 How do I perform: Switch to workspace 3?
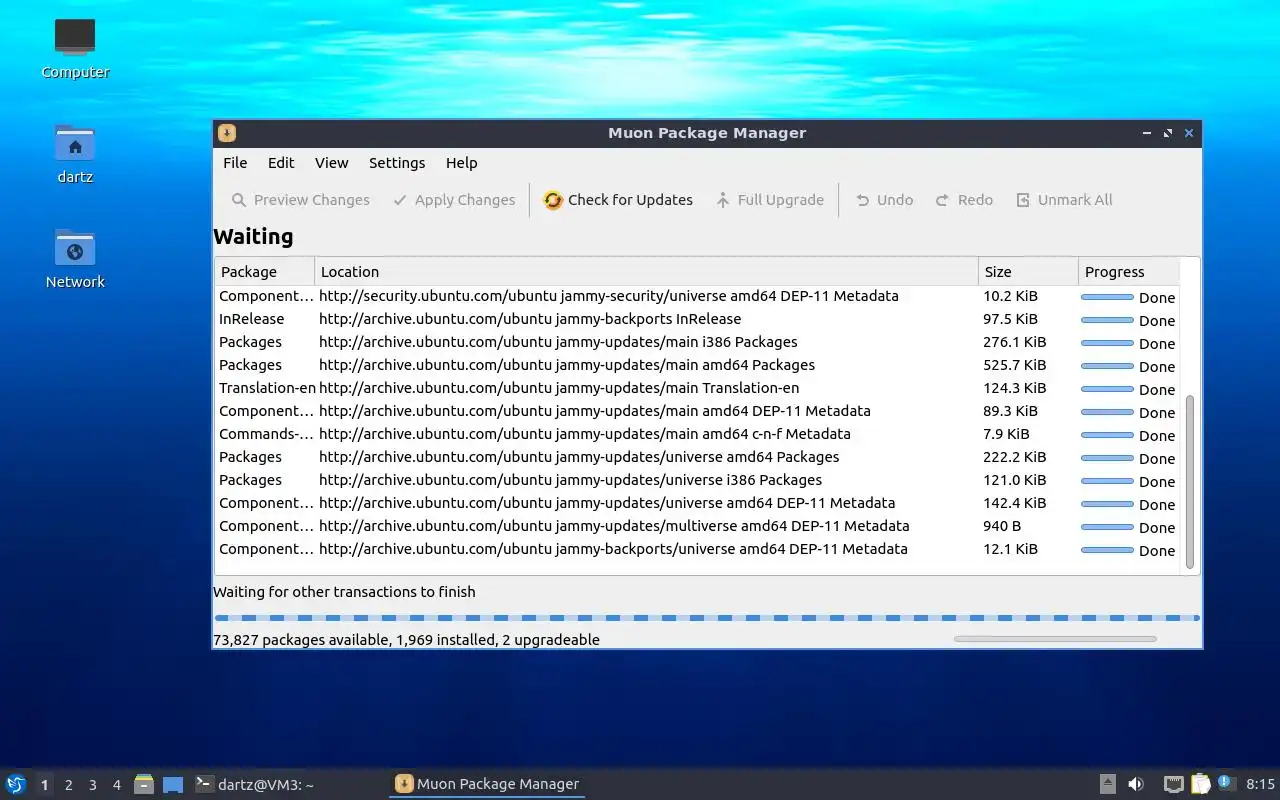(x=92, y=785)
